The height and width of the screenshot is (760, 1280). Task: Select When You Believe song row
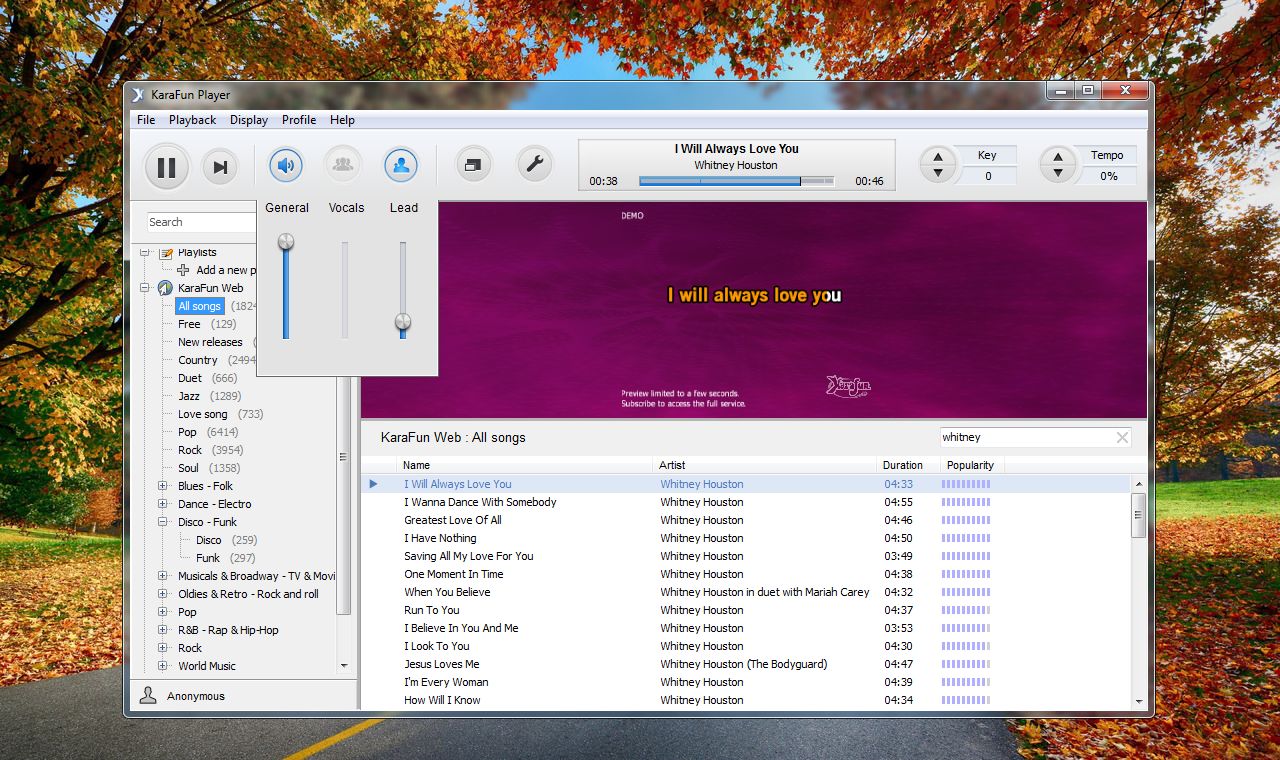(747, 592)
